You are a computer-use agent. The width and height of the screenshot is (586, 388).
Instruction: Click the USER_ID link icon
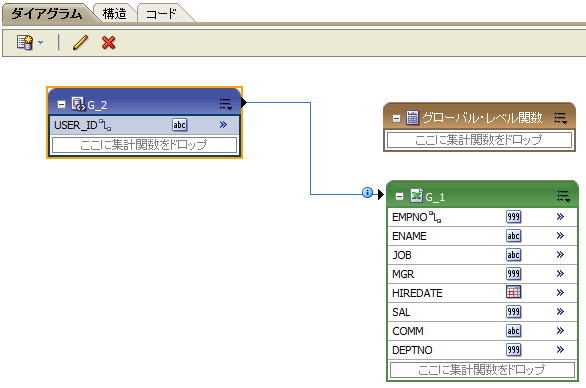tap(105, 125)
